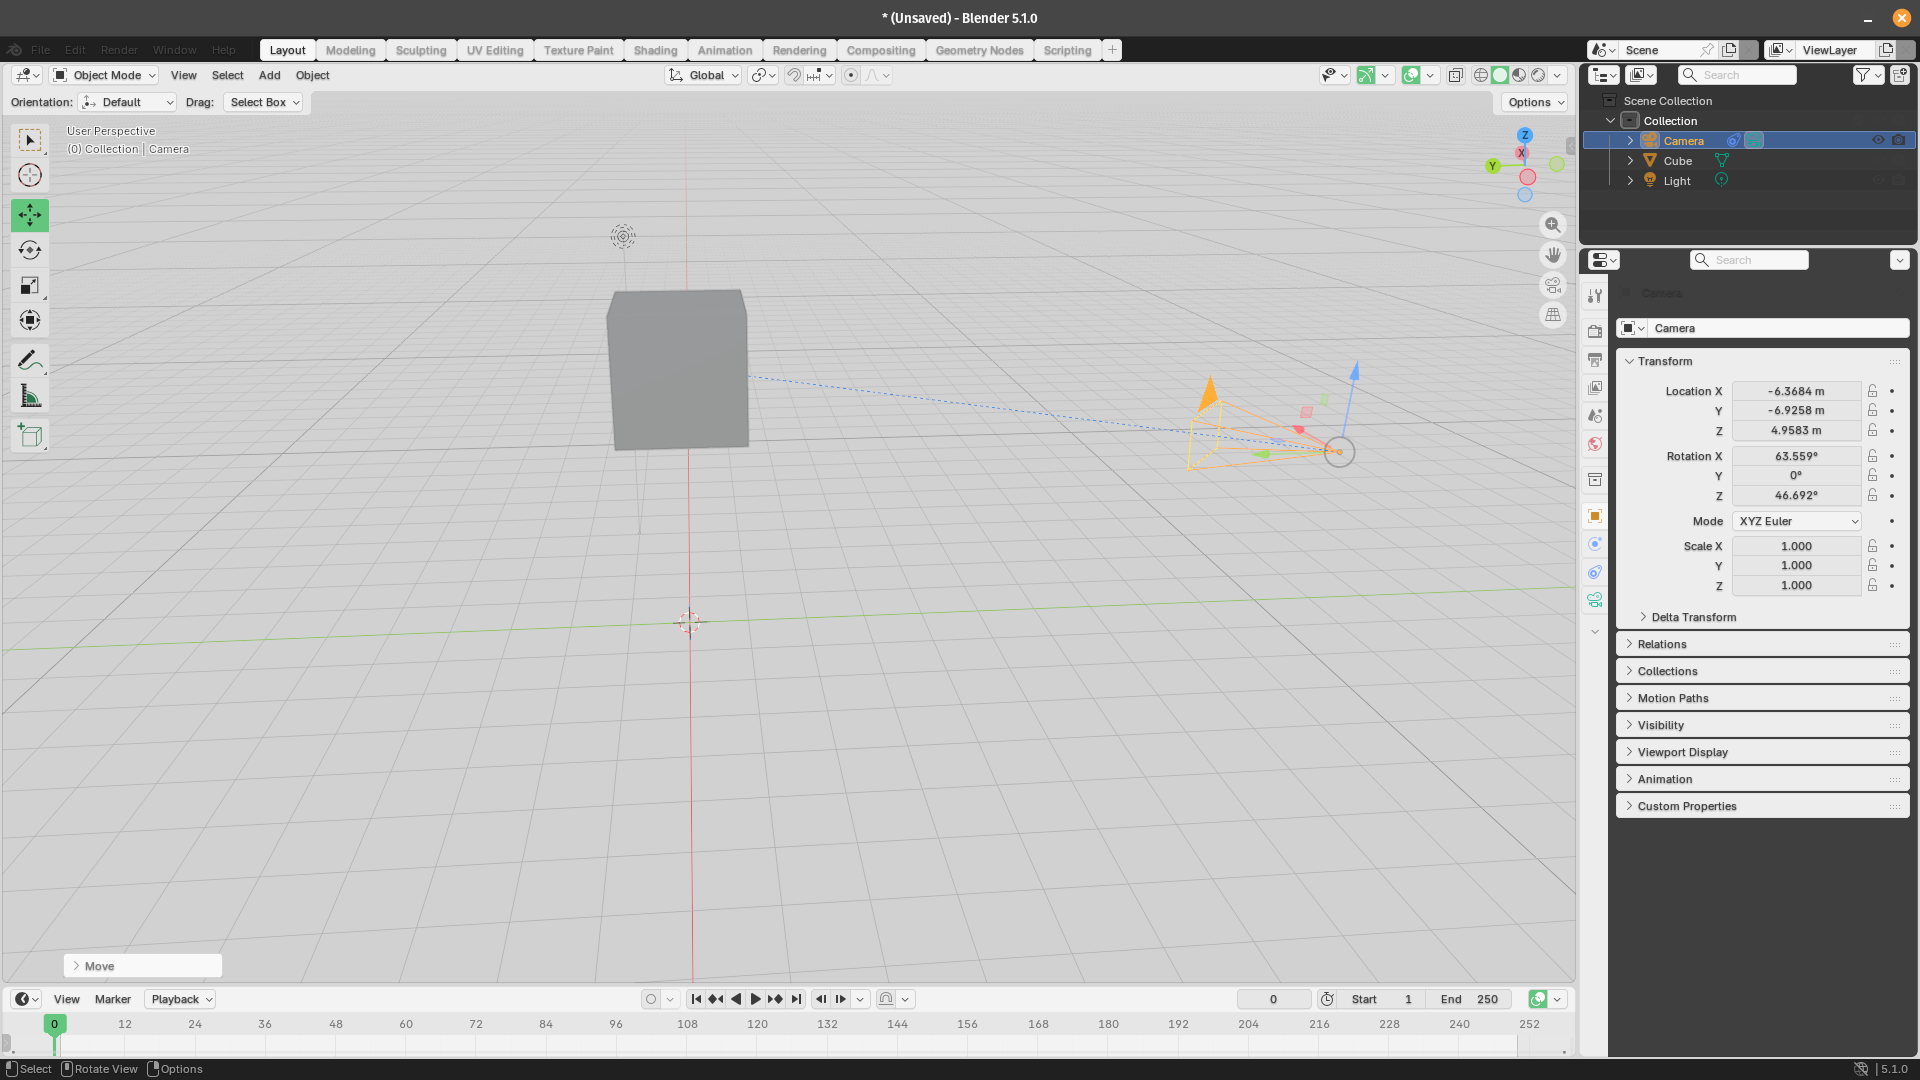
Task: Toggle snapping magnet in header
Action: coord(793,75)
